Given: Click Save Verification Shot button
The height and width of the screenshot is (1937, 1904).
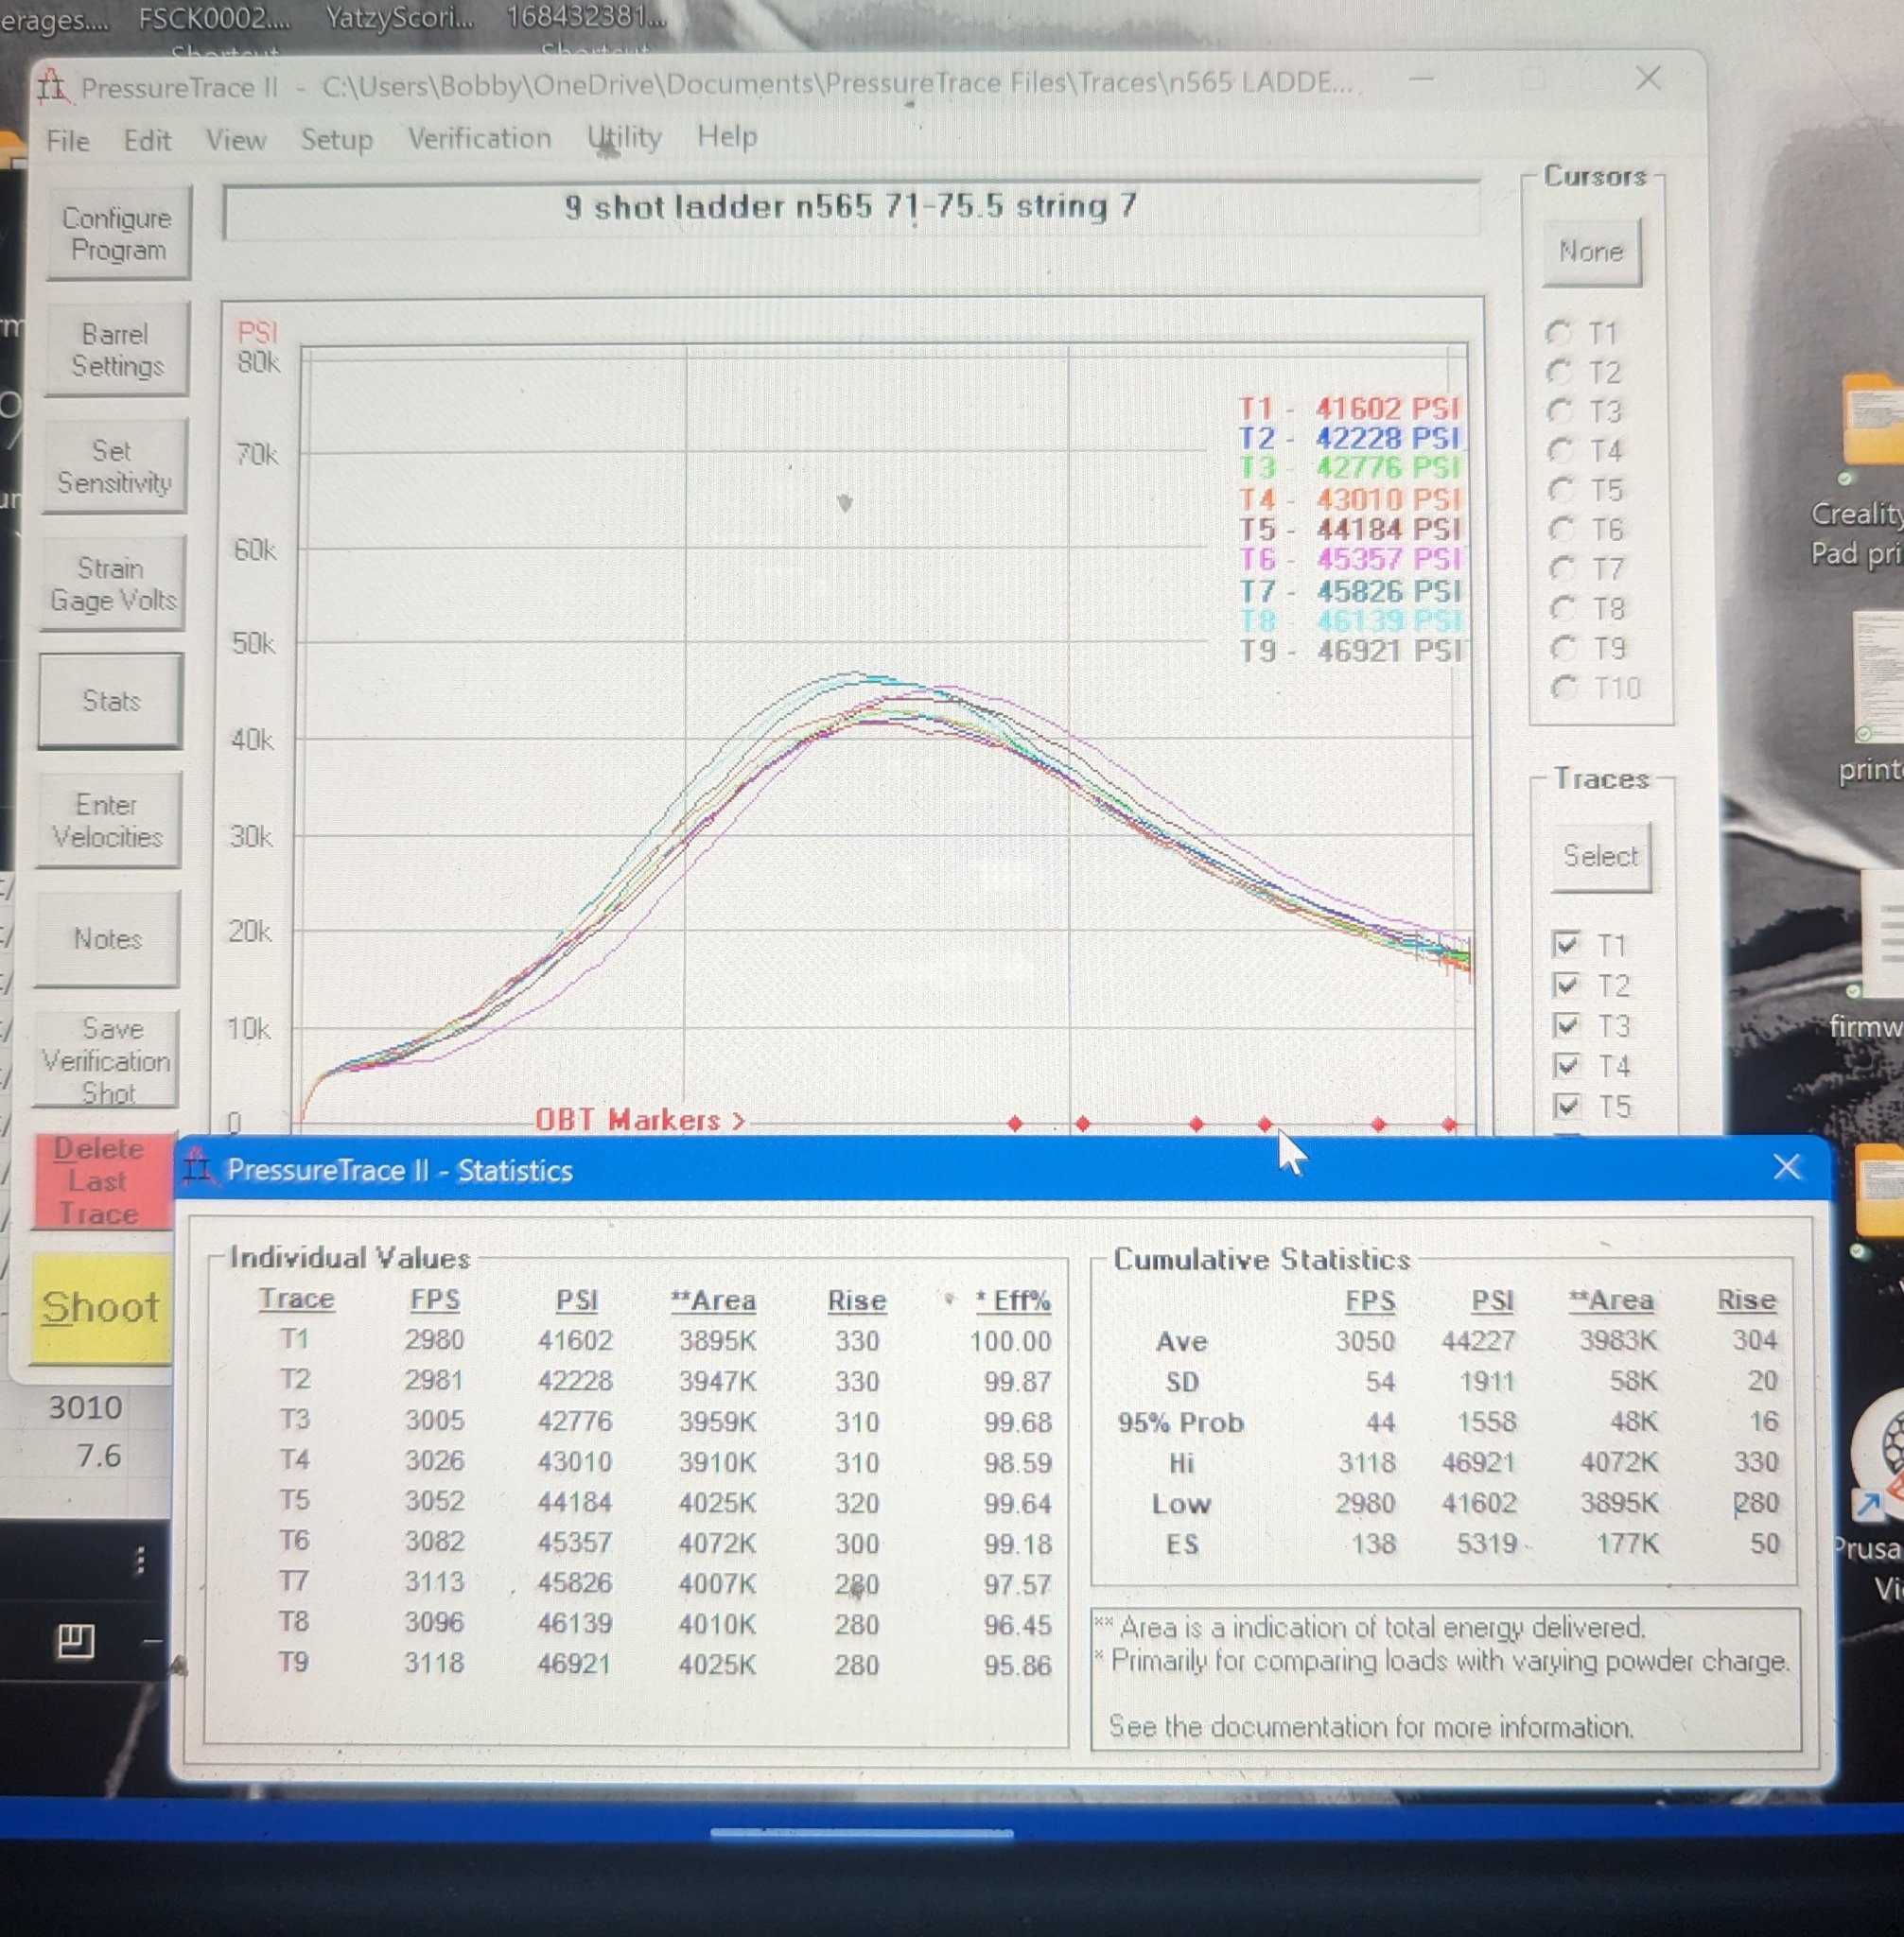Looking at the screenshot, I should click(105, 1059).
